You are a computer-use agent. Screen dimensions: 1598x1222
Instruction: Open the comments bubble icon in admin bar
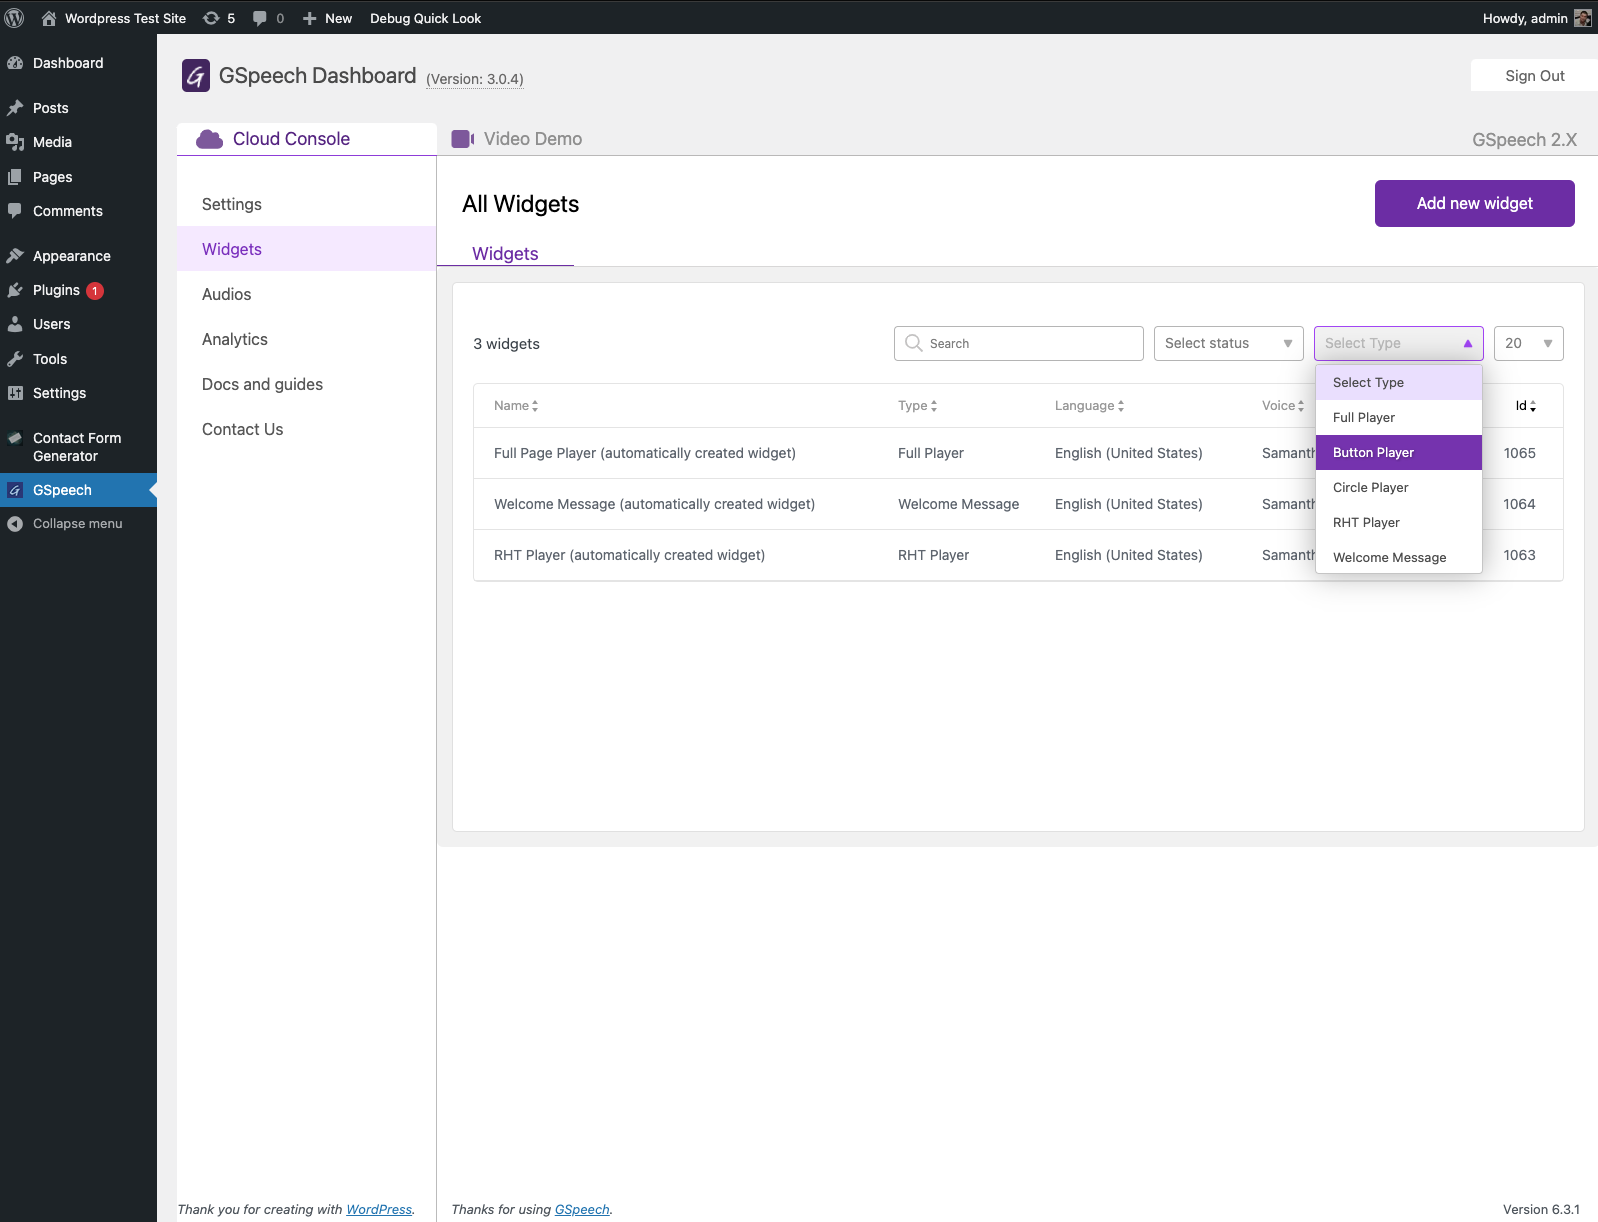[x=260, y=18]
